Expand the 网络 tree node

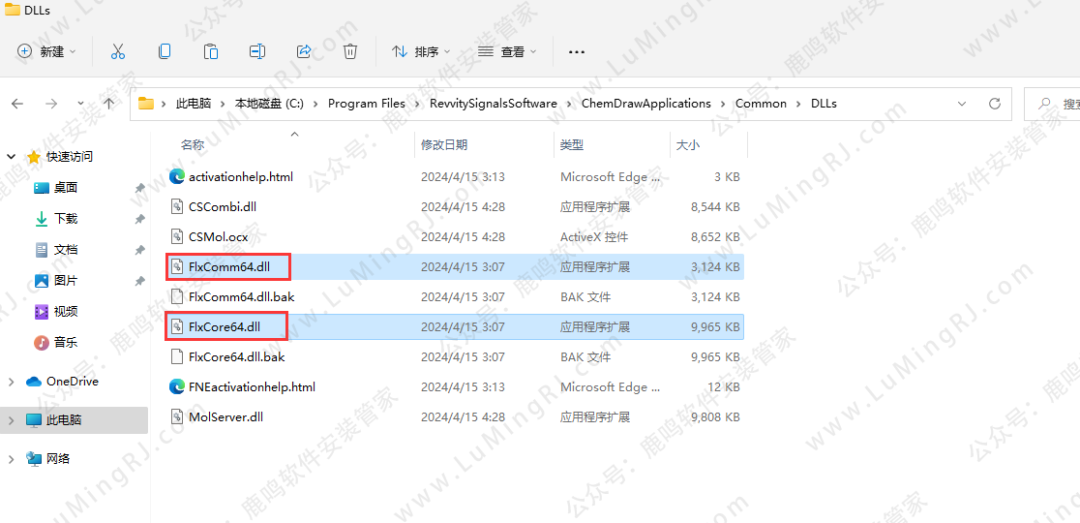click(x=12, y=459)
